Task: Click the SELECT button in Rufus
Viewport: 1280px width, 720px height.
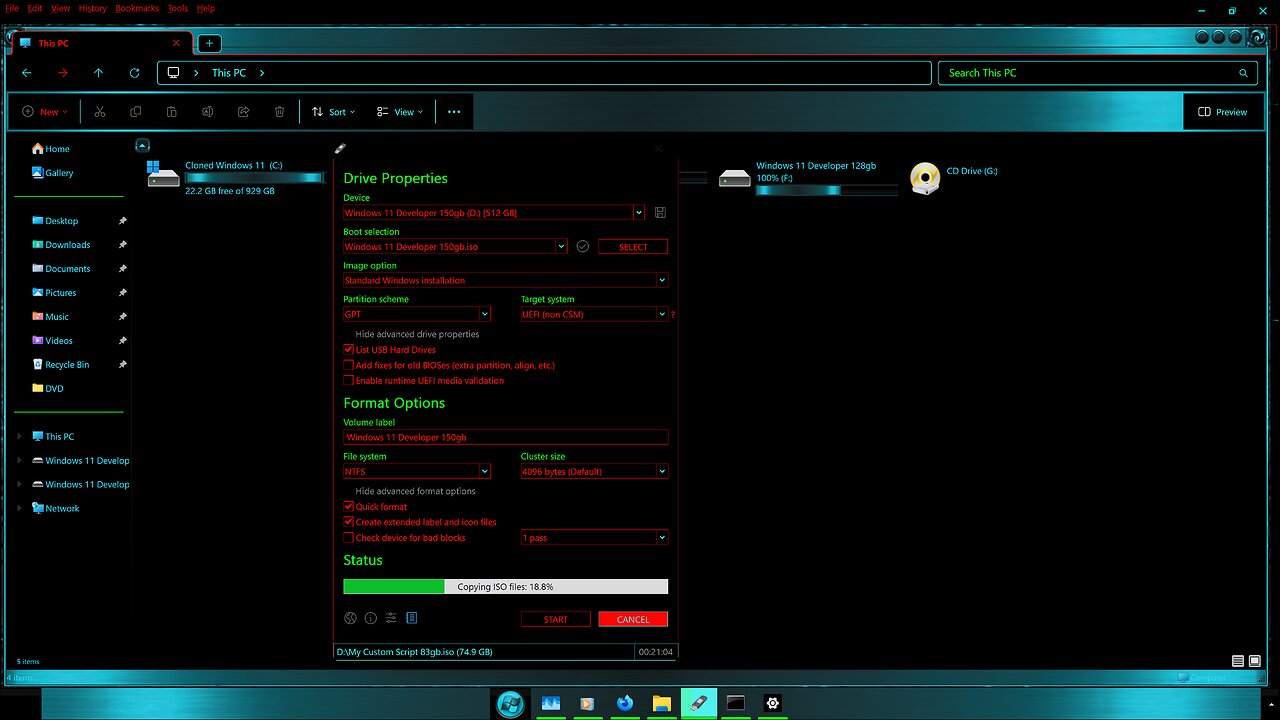Action: 633,247
